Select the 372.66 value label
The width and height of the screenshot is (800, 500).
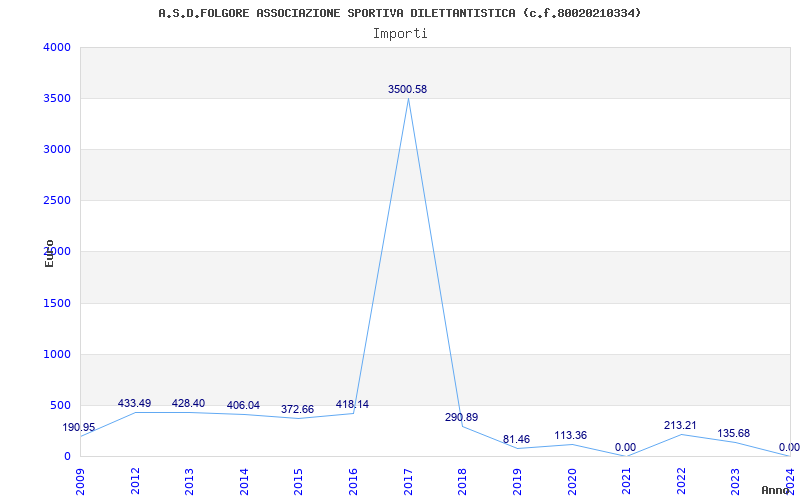(297, 409)
